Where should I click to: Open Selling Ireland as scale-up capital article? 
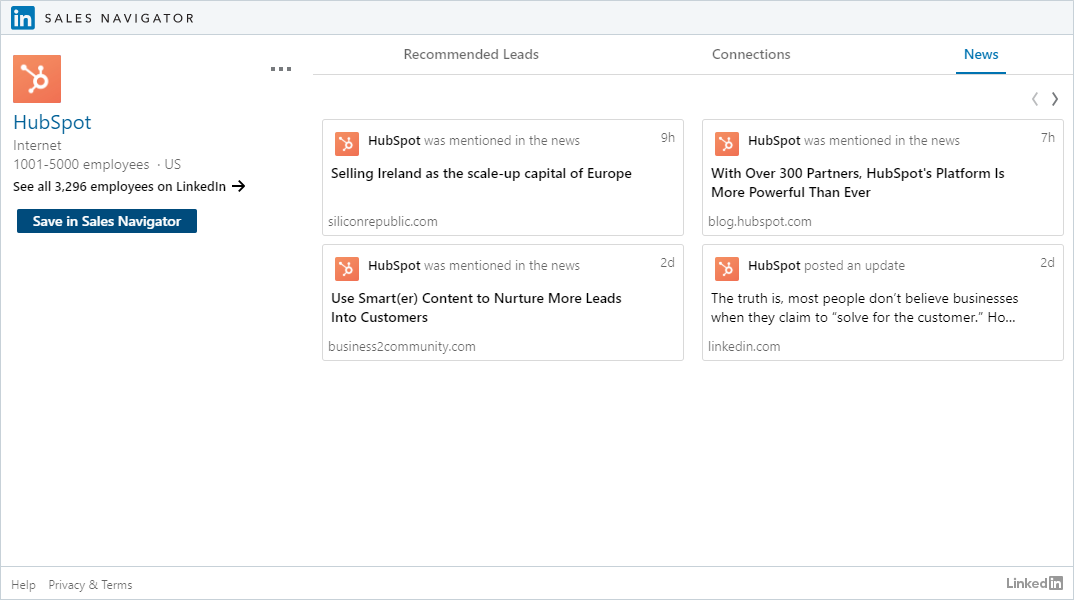[x=481, y=173]
